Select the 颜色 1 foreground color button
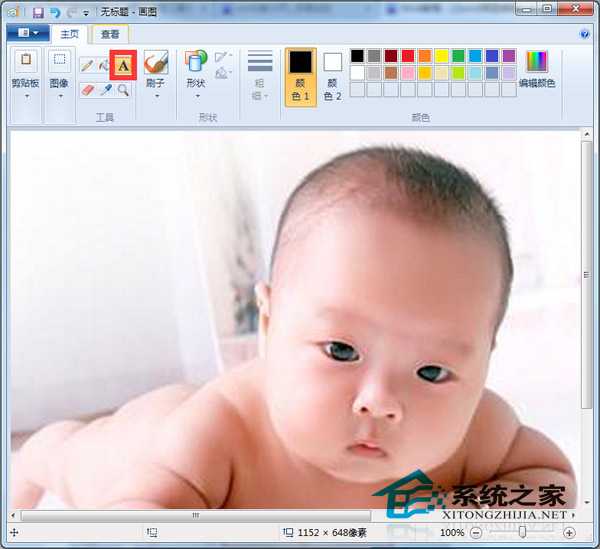 click(300, 77)
